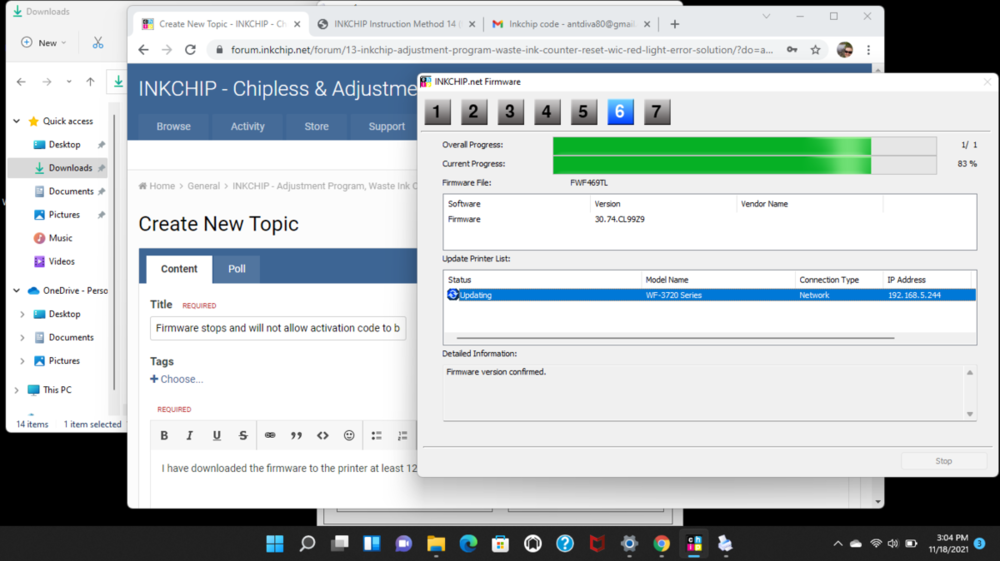The image size is (1000, 561).
Task: Click the strikethrough icon in editor toolbar
Action: tap(243, 436)
